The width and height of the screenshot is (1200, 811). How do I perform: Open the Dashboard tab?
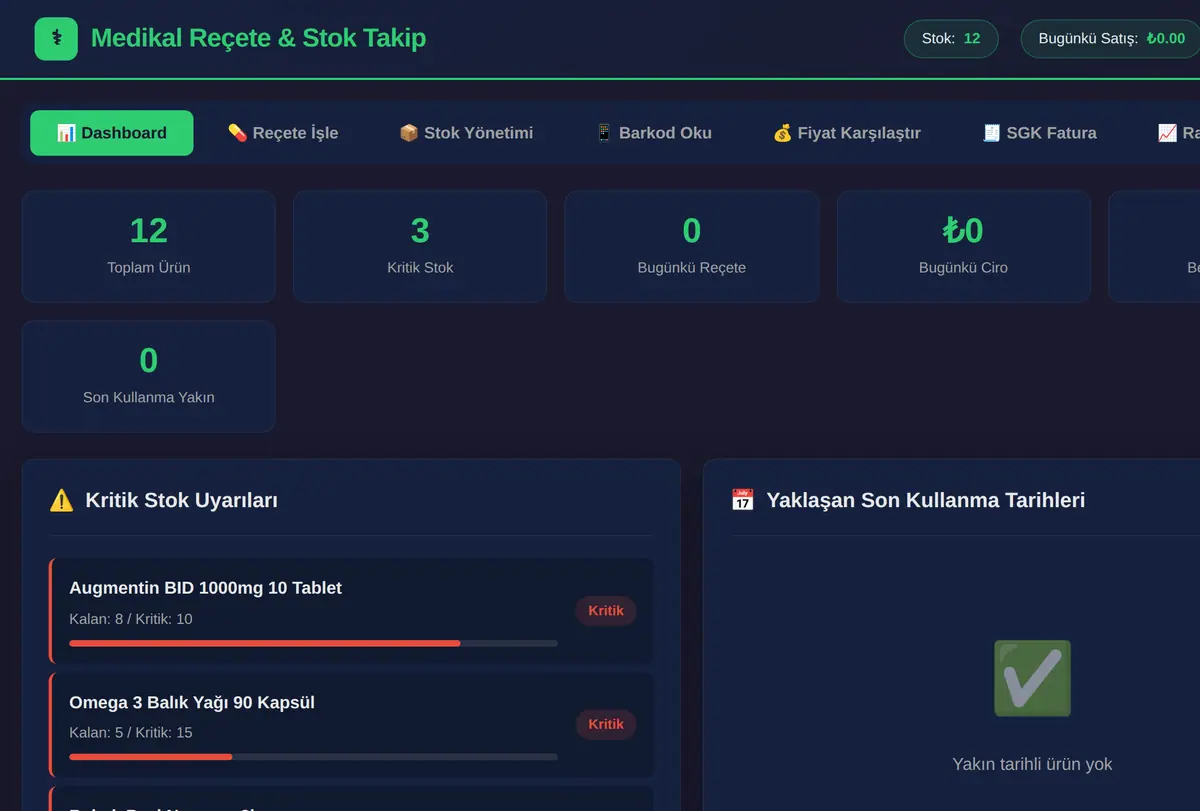112,133
